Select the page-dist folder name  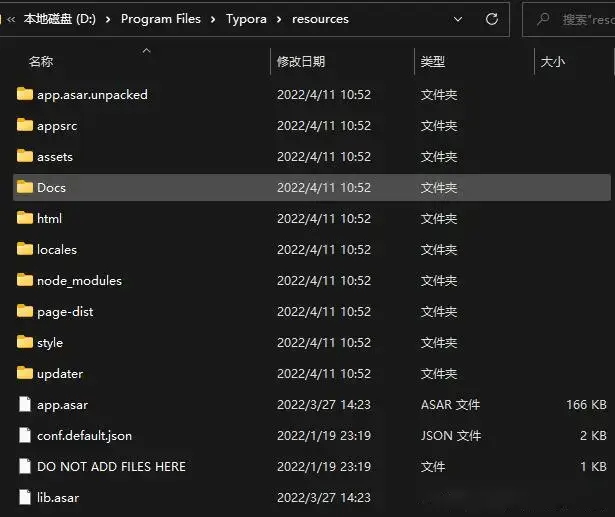65,312
